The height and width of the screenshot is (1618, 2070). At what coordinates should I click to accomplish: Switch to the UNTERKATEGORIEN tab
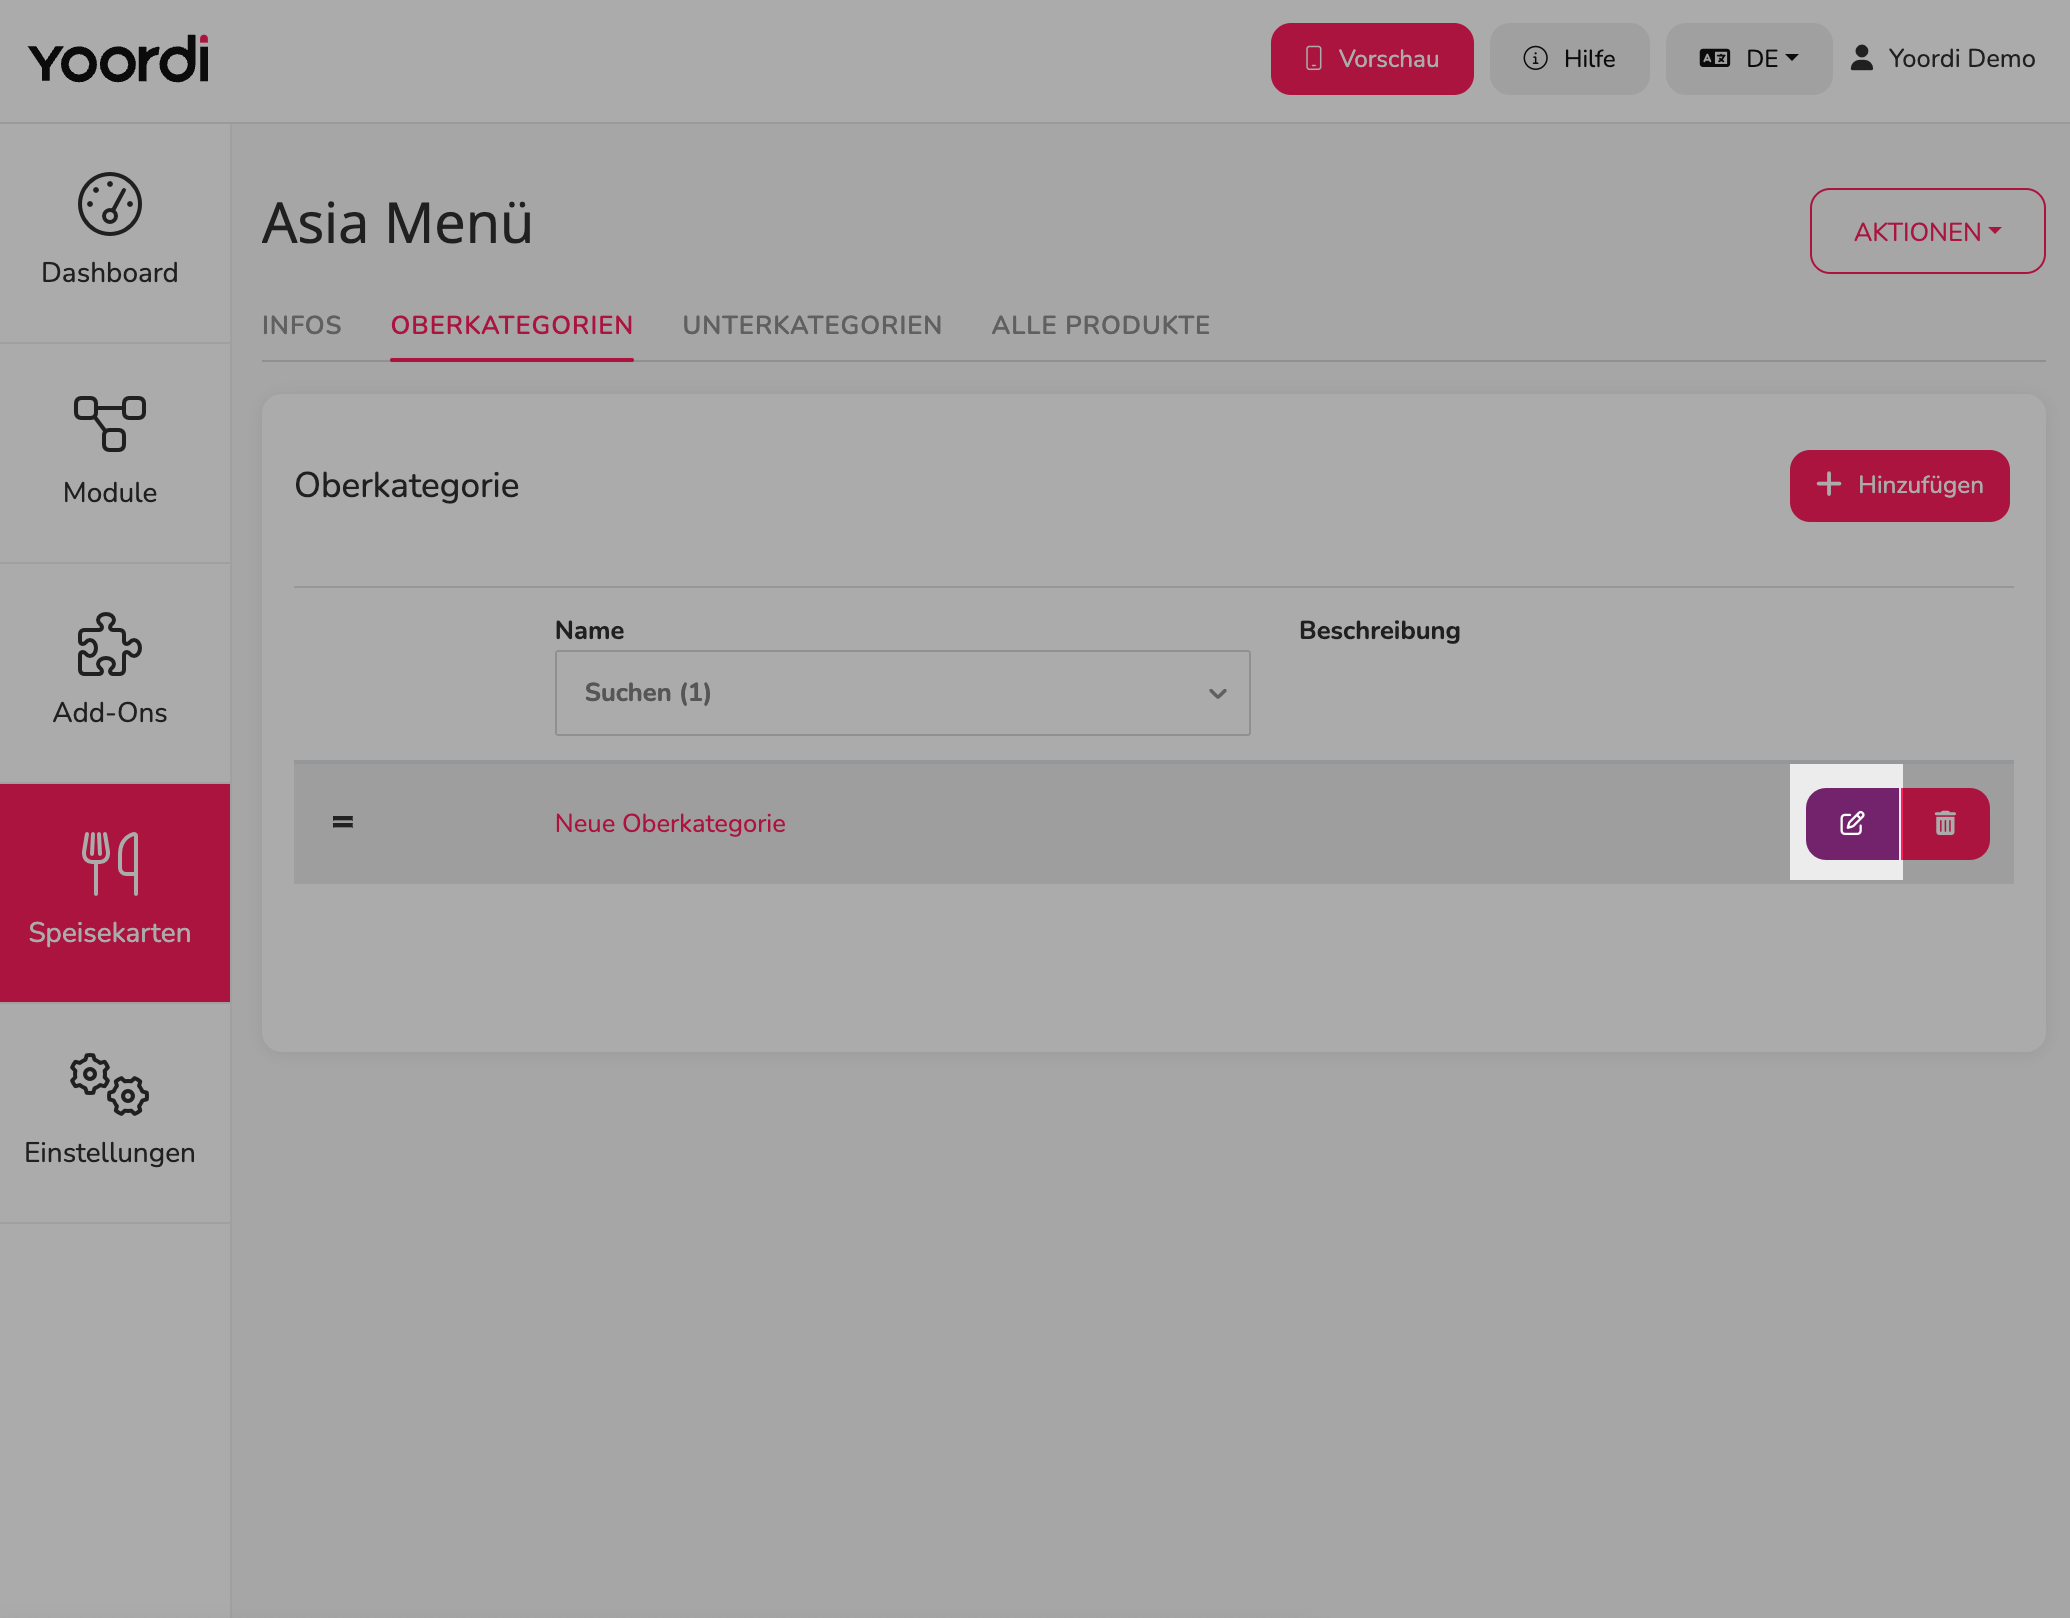[812, 325]
